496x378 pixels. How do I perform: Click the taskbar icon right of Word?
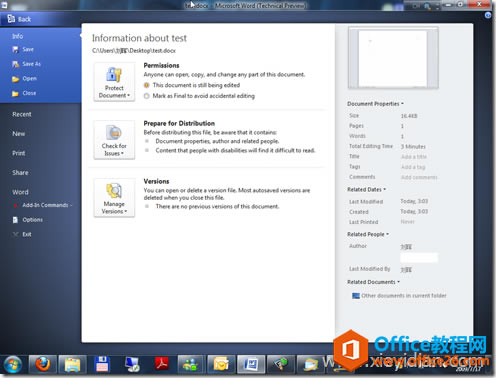281,364
